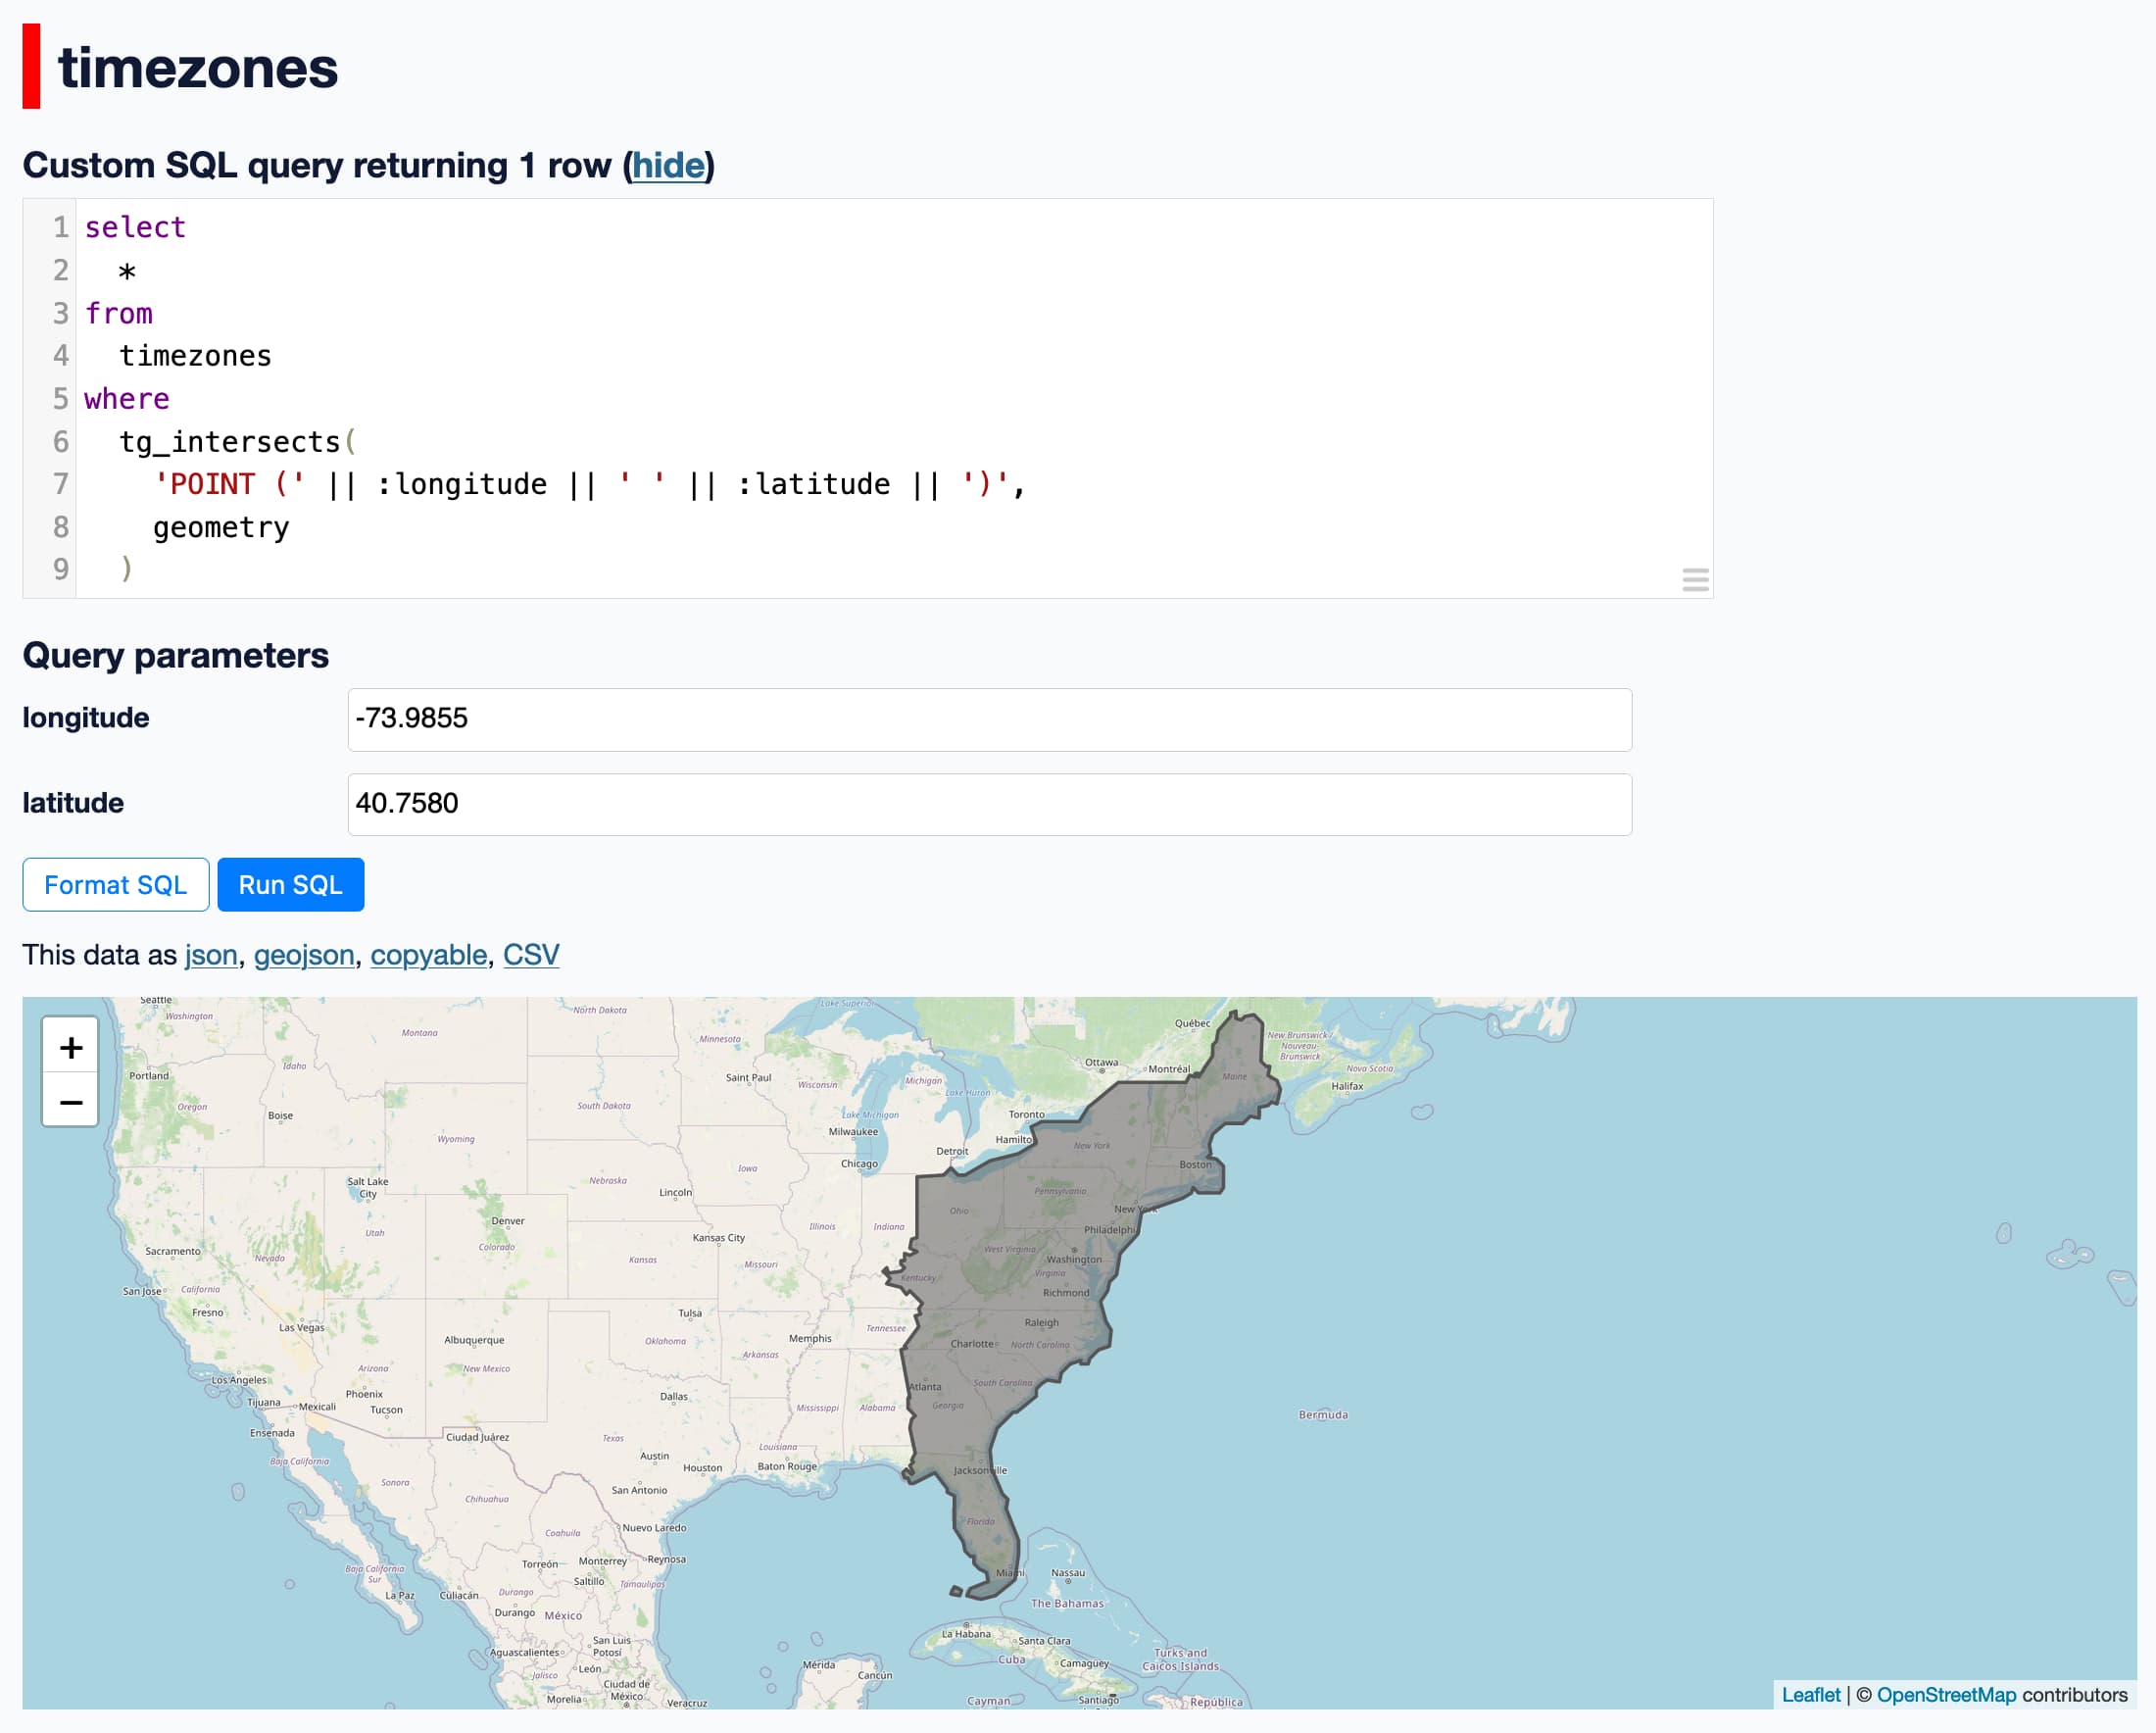This screenshot has width=2156, height=1733.
Task: Download the data as CSV
Action: (530, 955)
